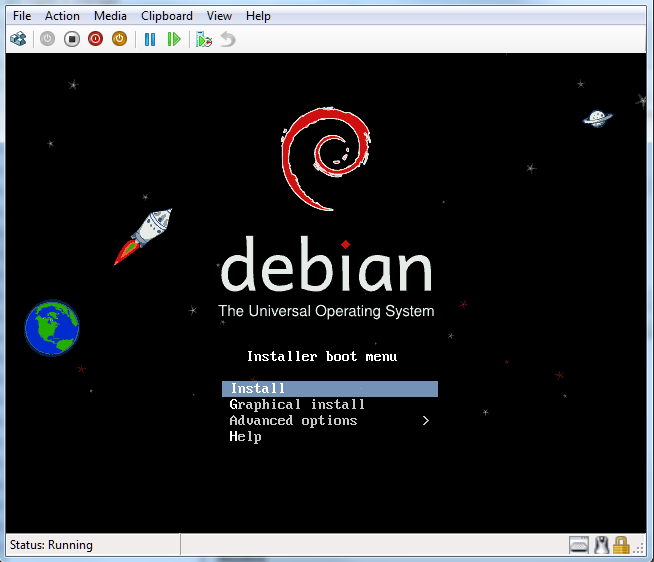Open the Media menu
The image size is (654, 562).
(x=110, y=16)
